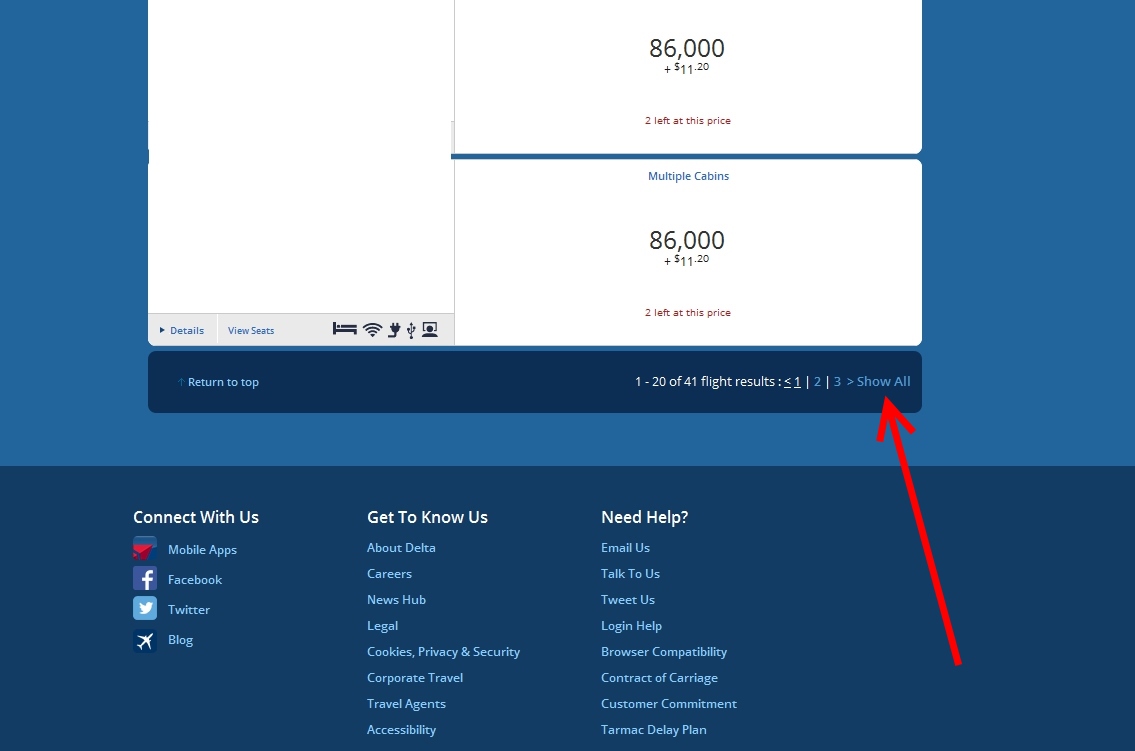Image resolution: width=1135 pixels, height=751 pixels.
Task: Select the lower 86,000 miles fare
Action: 687,241
